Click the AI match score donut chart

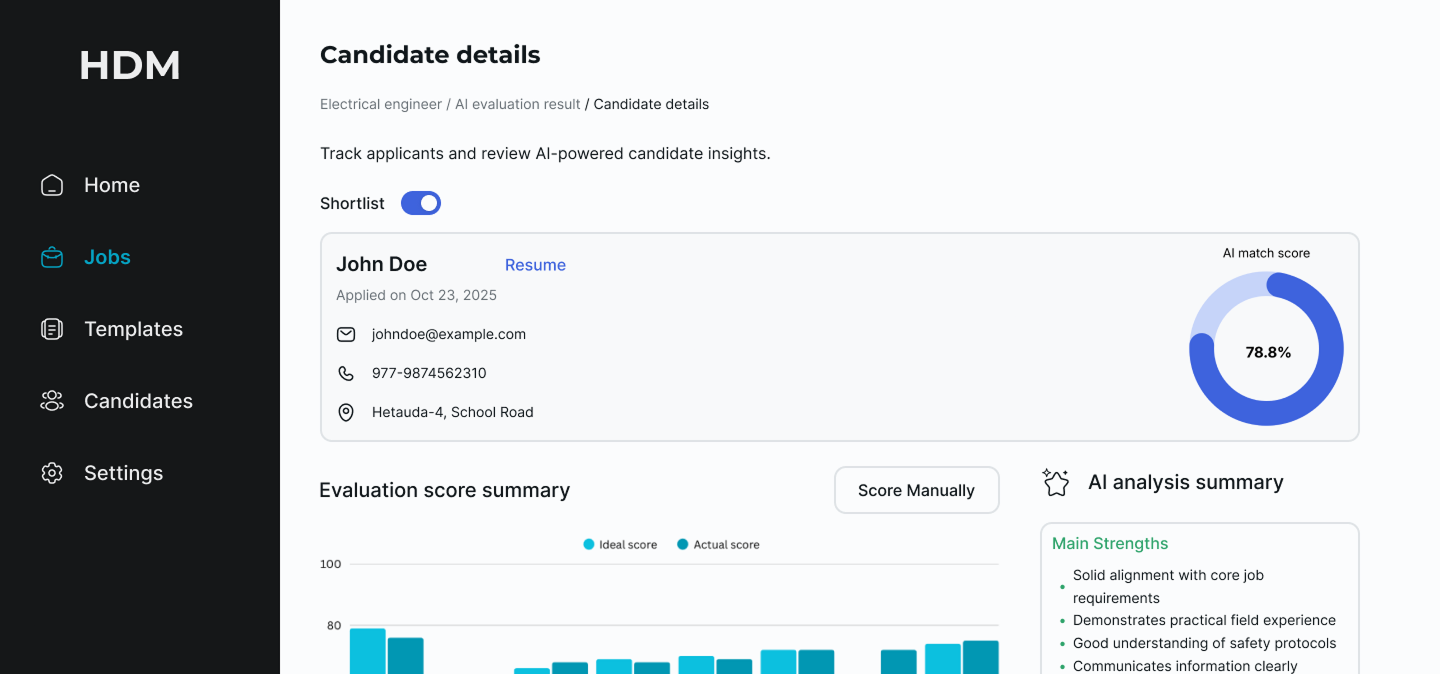[1266, 350]
